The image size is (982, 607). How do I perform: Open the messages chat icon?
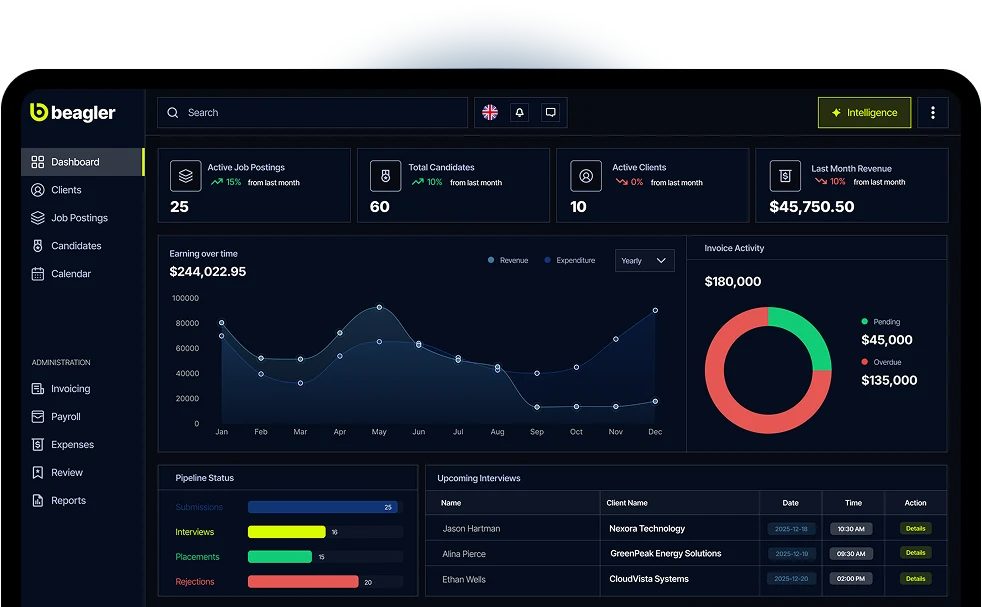pos(550,112)
